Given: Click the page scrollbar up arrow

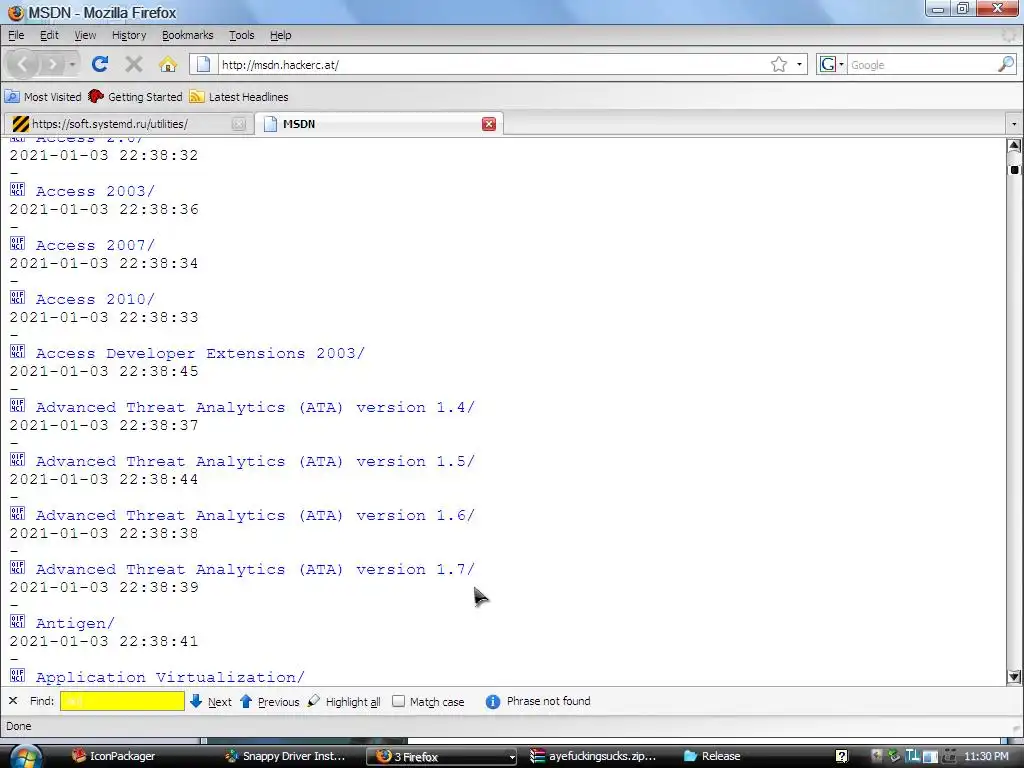Looking at the screenshot, I should point(1014,145).
